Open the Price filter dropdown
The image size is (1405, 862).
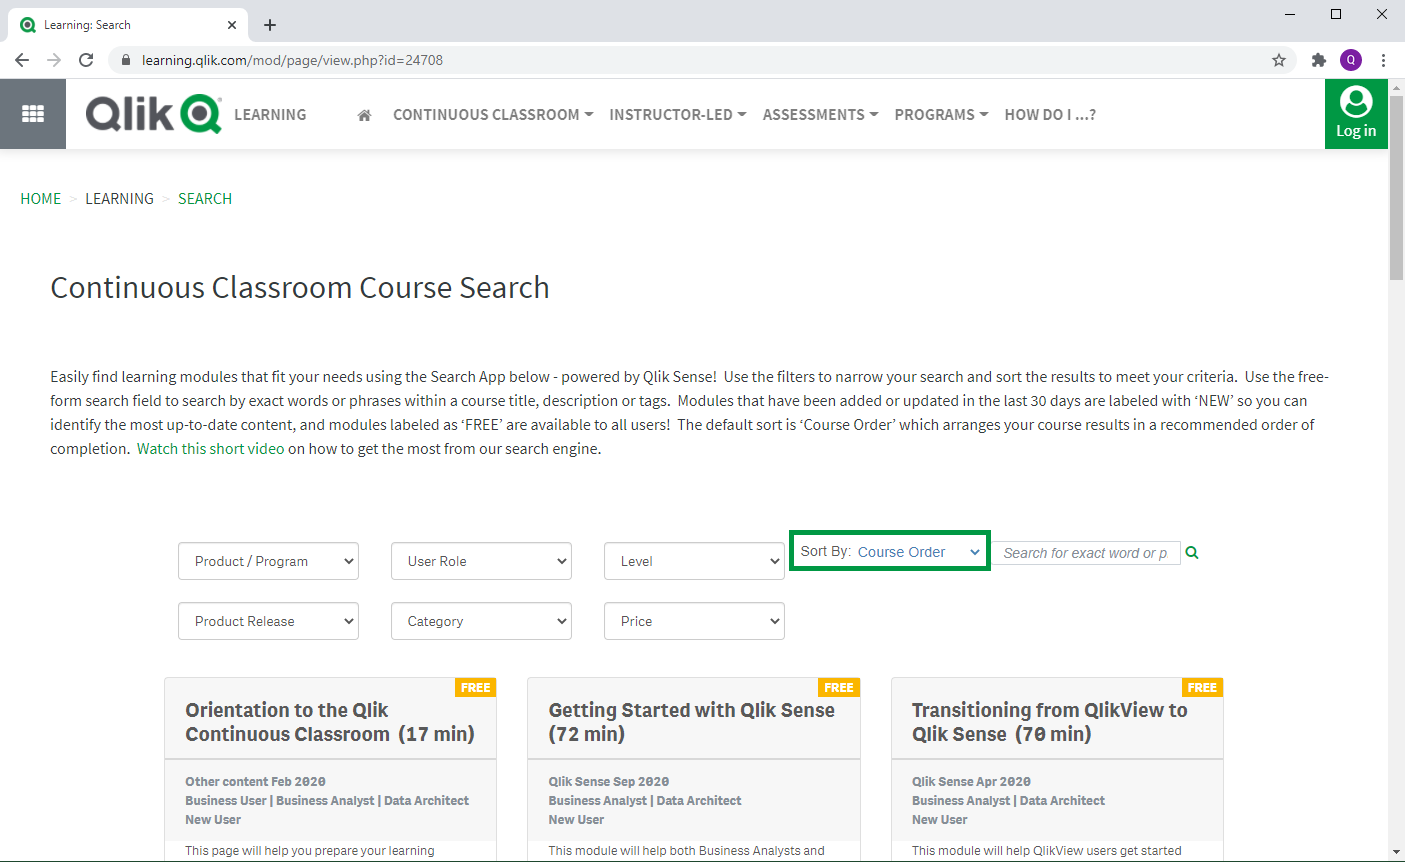pos(694,621)
